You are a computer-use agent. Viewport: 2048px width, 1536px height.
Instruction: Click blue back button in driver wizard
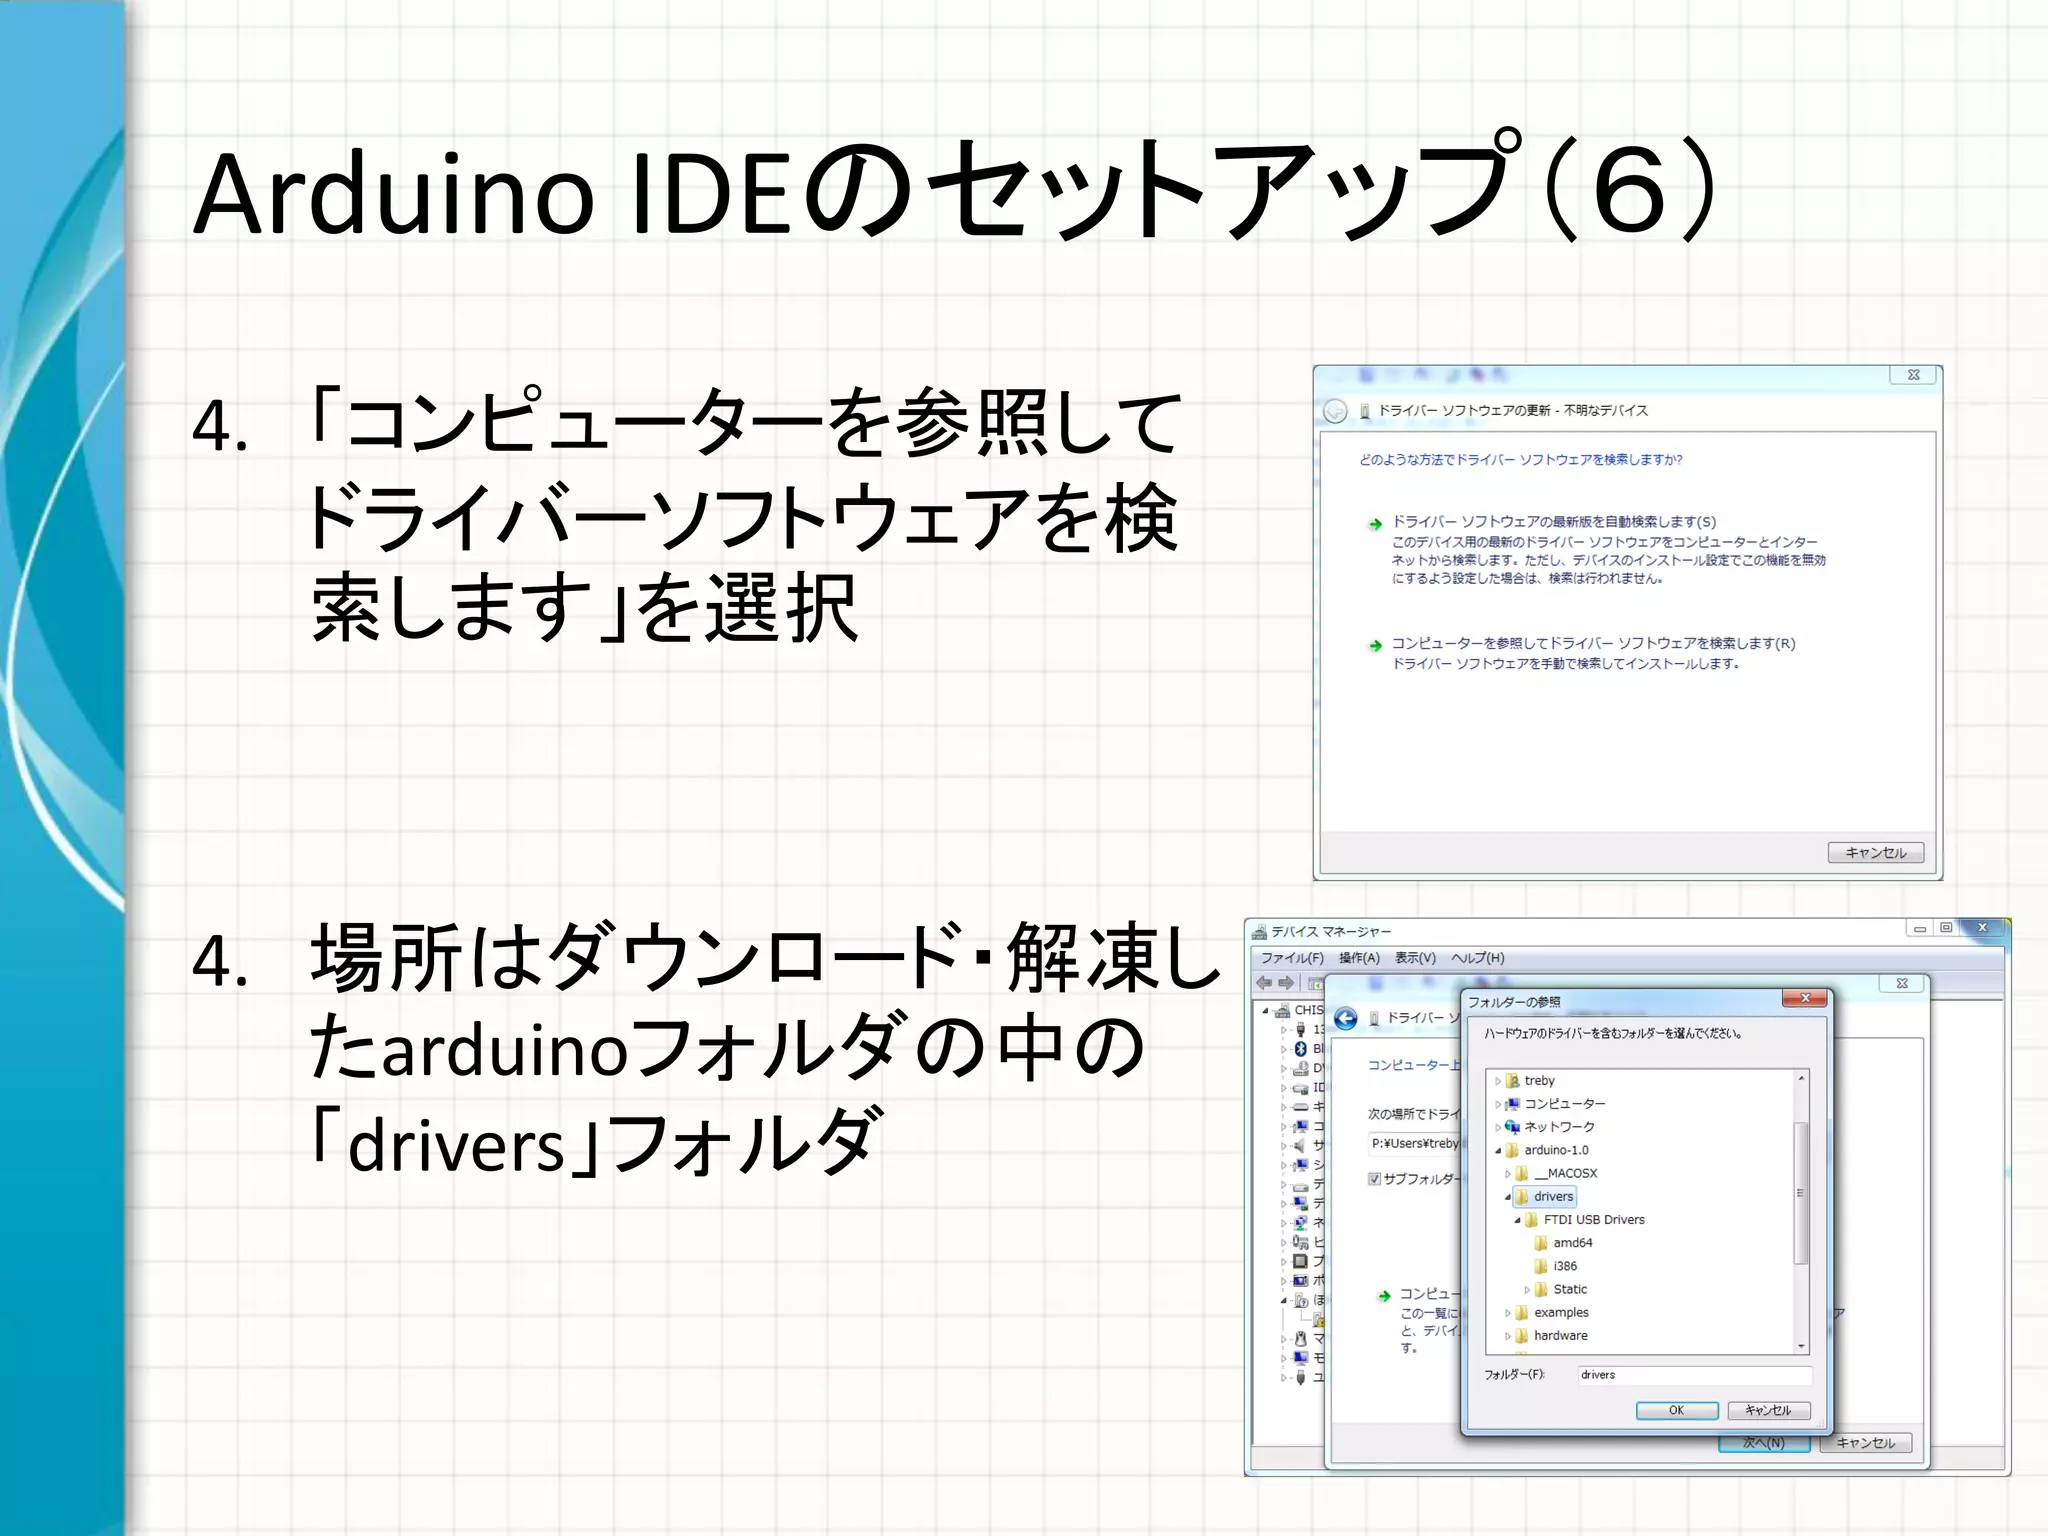pyautogui.click(x=1346, y=1019)
